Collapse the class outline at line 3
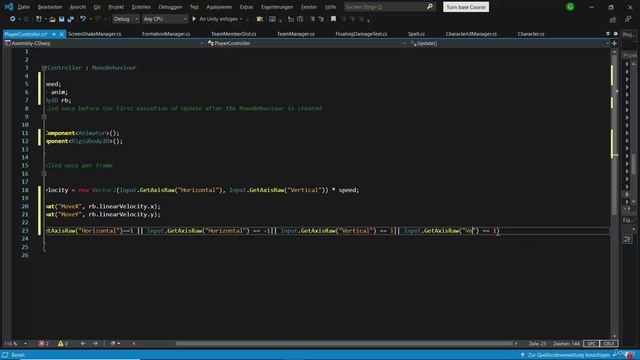640x360 pixels. [44, 68]
